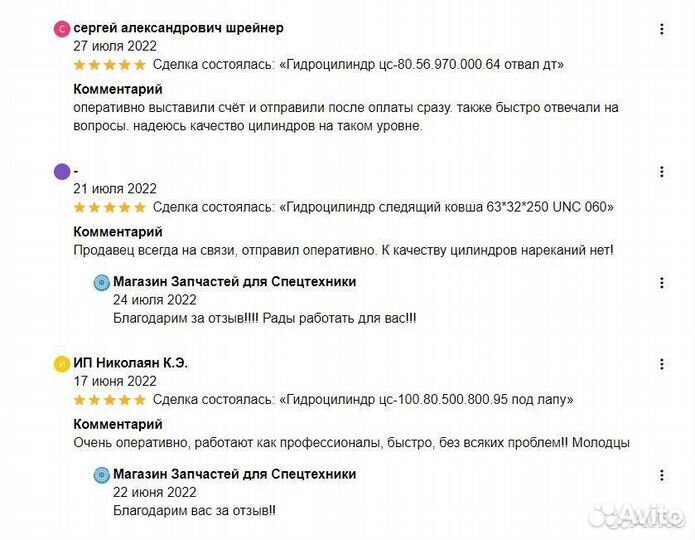The width and height of the screenshot is (695, 540).
Task: Click reviewer name сергей александрович шрейнер
Action: tap(178, 28)
